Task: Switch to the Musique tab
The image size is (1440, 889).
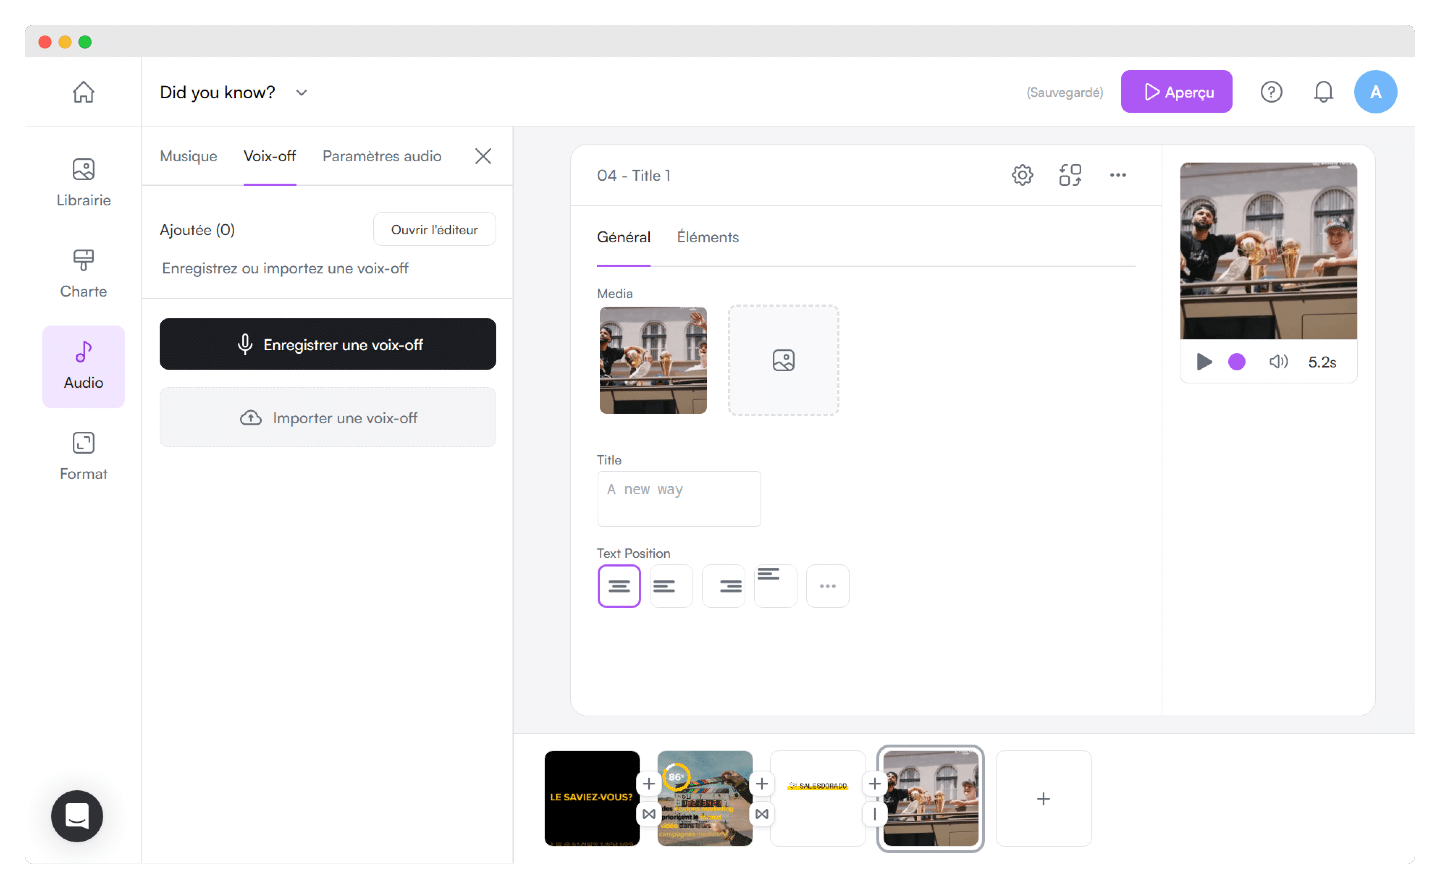Action: point(188,156)
